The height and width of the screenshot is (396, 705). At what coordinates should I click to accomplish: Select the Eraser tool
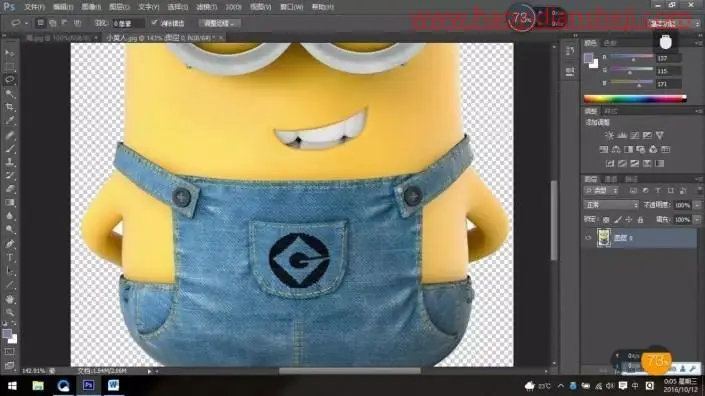9,189
